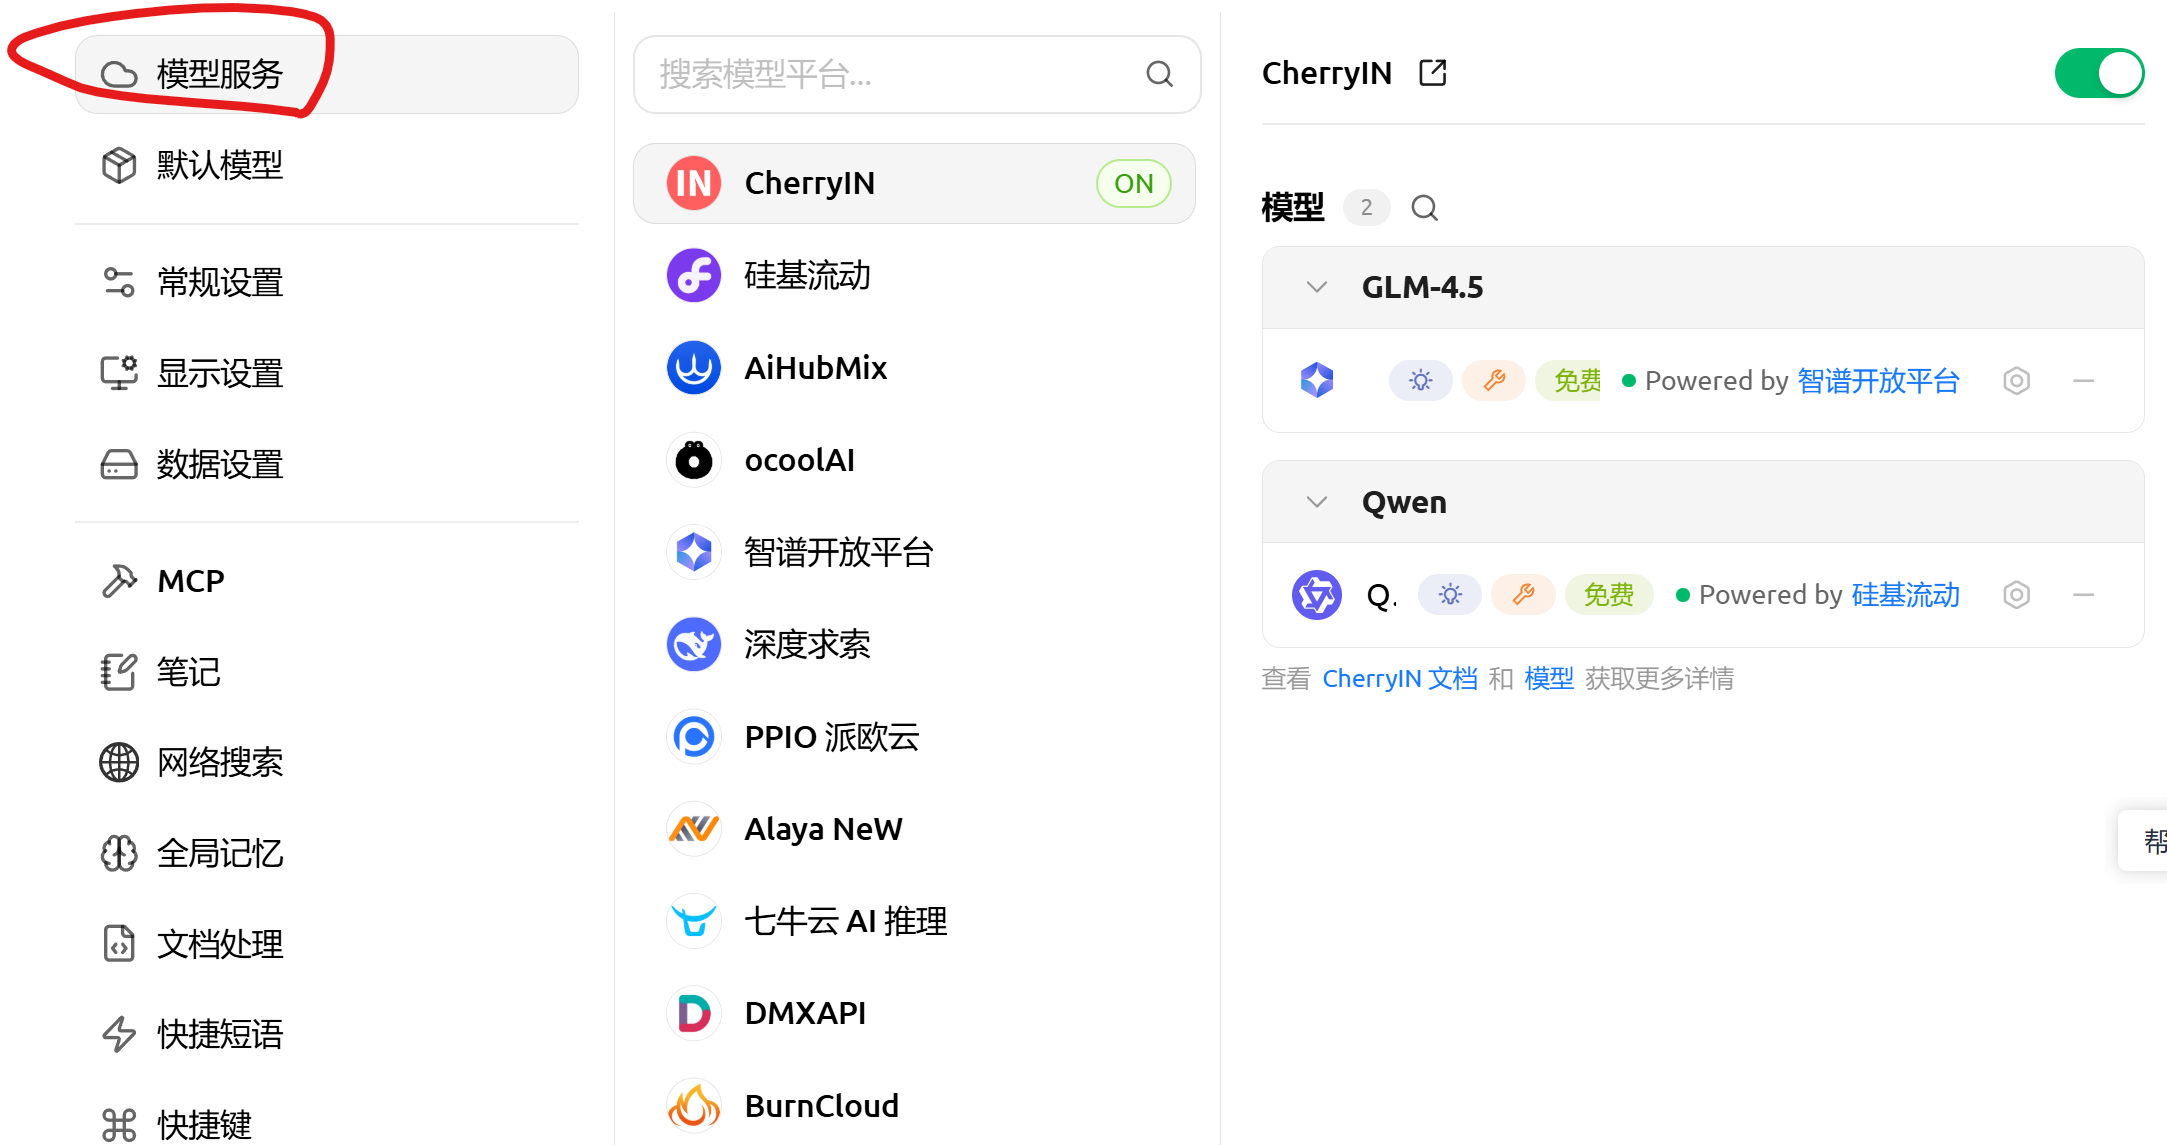This screenshot has height=1145, width=2167.
Task: Click the 文档处理 file icon
Action: pyautogui.click(x=119, y=944)
